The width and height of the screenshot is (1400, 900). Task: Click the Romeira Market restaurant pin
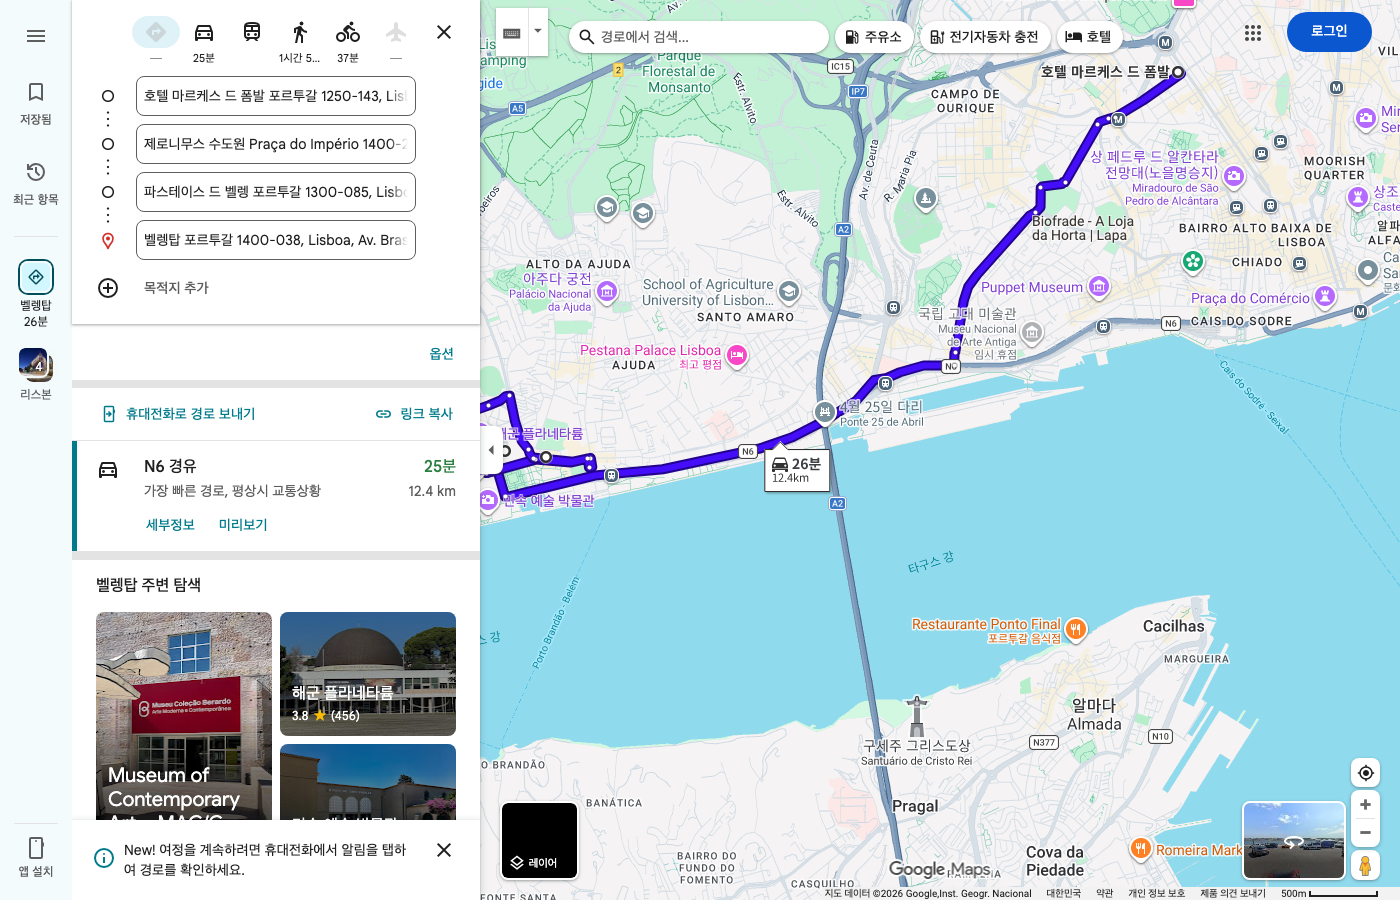tap(1140, 849)
